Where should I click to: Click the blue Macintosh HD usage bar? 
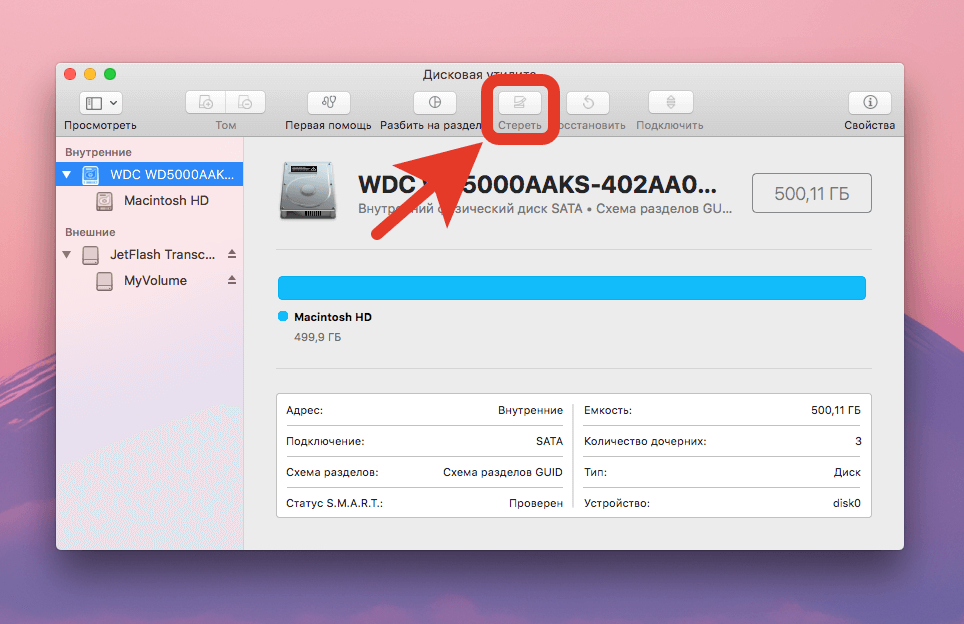click(x=572, y=288)
